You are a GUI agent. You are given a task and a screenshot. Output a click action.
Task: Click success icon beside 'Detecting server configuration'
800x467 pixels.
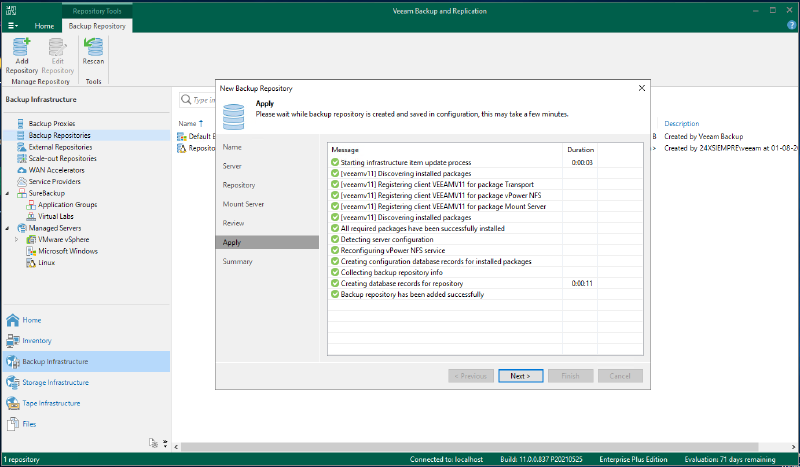point(335,239)
